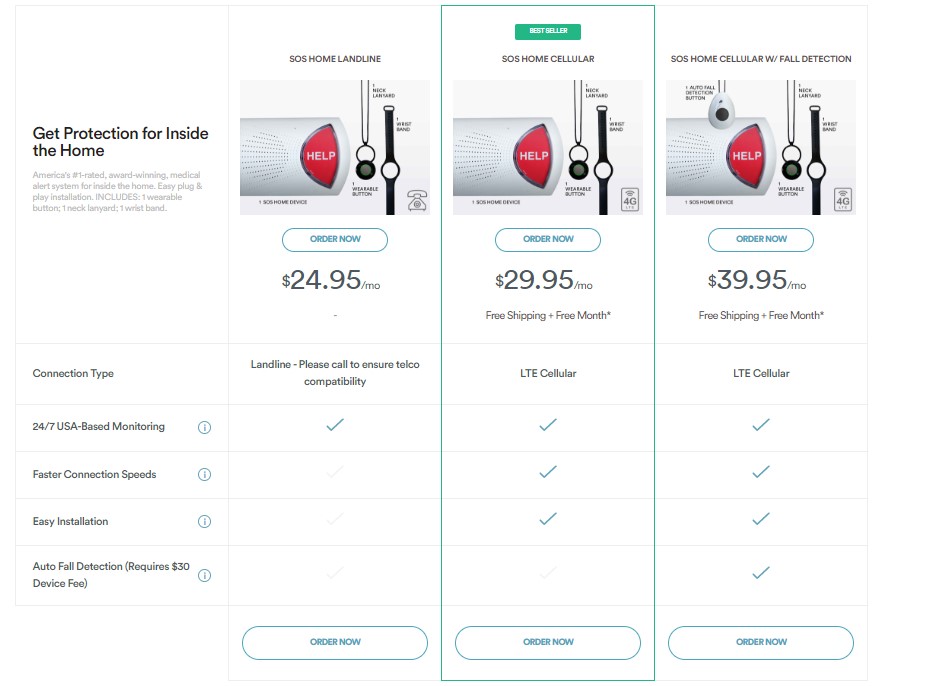Screen dimensions: 928x686
Task: Click Easy Installation checkmark under SOS Home Cellular
Action: (x=548, y=519)
